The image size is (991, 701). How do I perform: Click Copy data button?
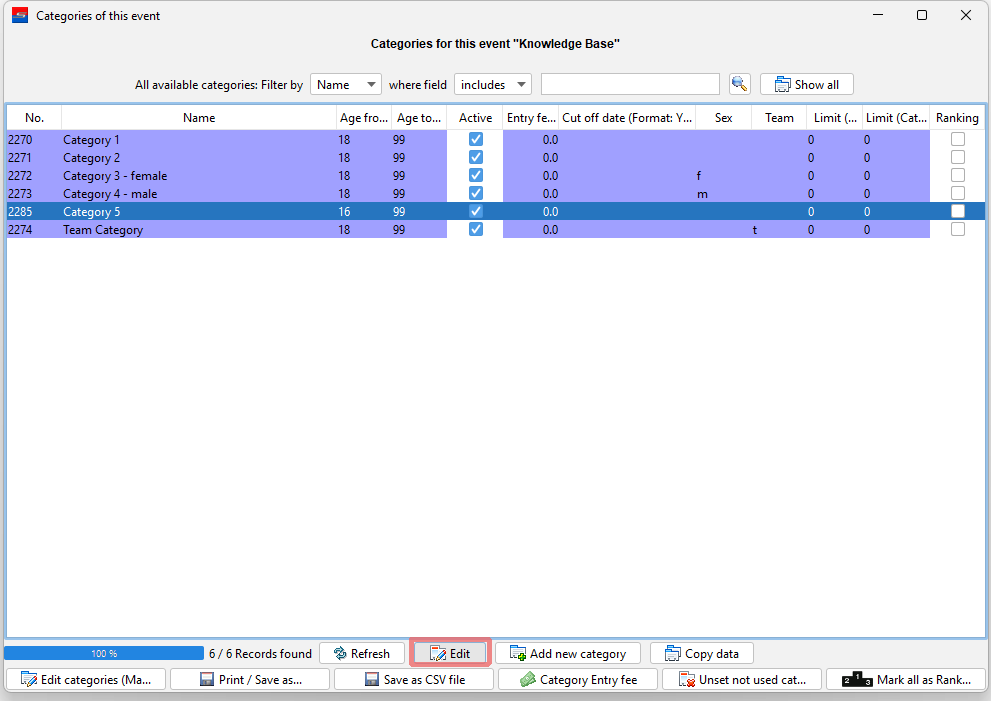(701, 653)
